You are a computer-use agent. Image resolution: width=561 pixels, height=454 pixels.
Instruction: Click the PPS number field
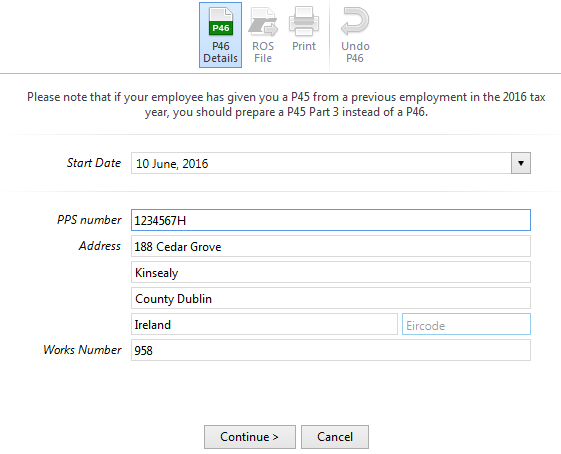[331, 220]
